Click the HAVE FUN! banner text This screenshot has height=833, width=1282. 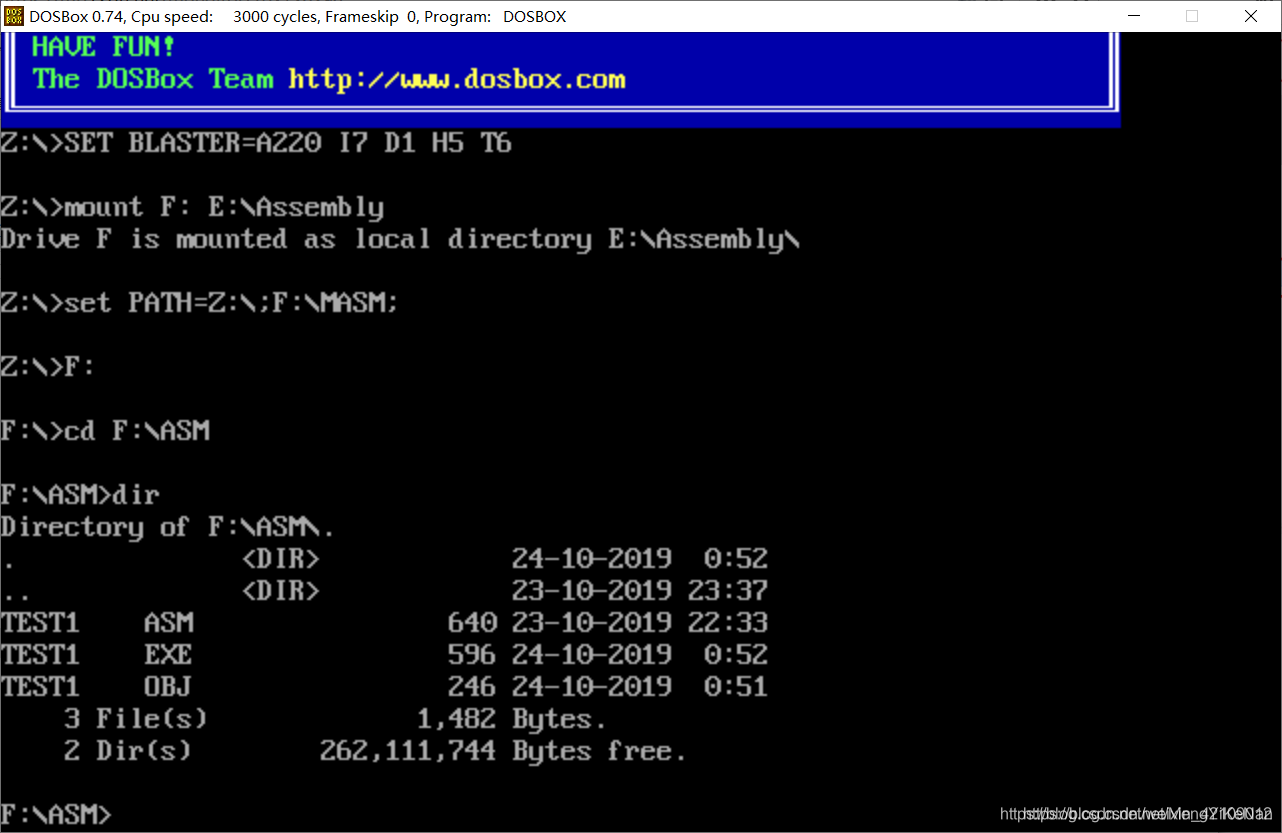(x=104, y=47)
